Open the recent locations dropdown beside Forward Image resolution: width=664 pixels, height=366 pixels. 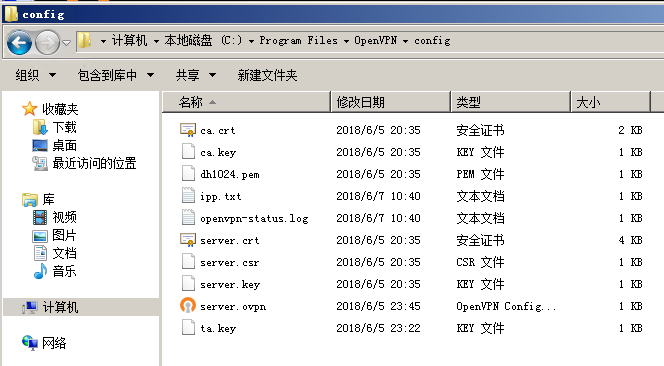pyautogui.click(x=66, y=42)
